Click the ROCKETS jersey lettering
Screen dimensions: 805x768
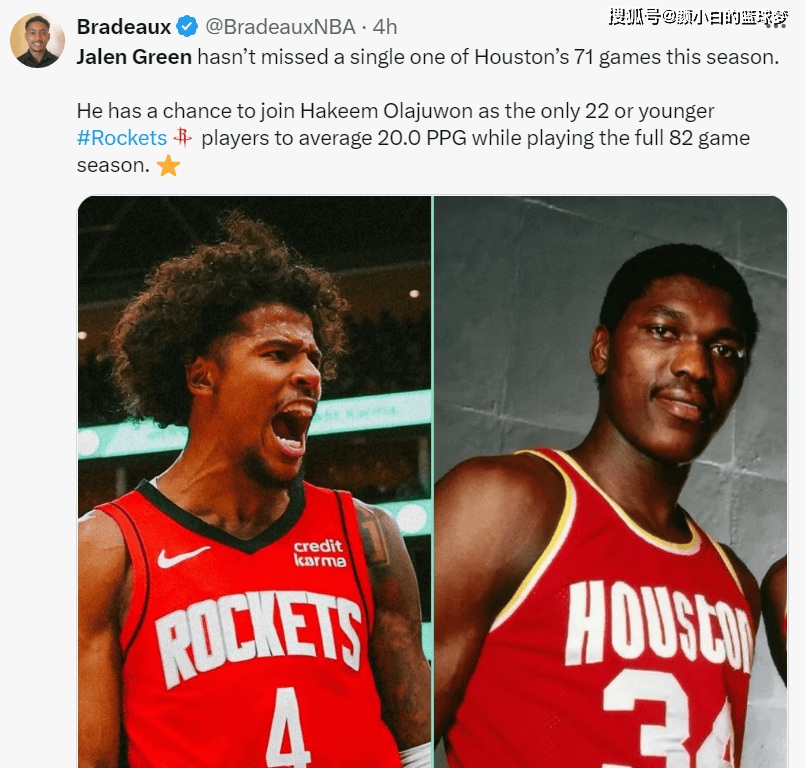pyautogui.click(x=259, y=636)
